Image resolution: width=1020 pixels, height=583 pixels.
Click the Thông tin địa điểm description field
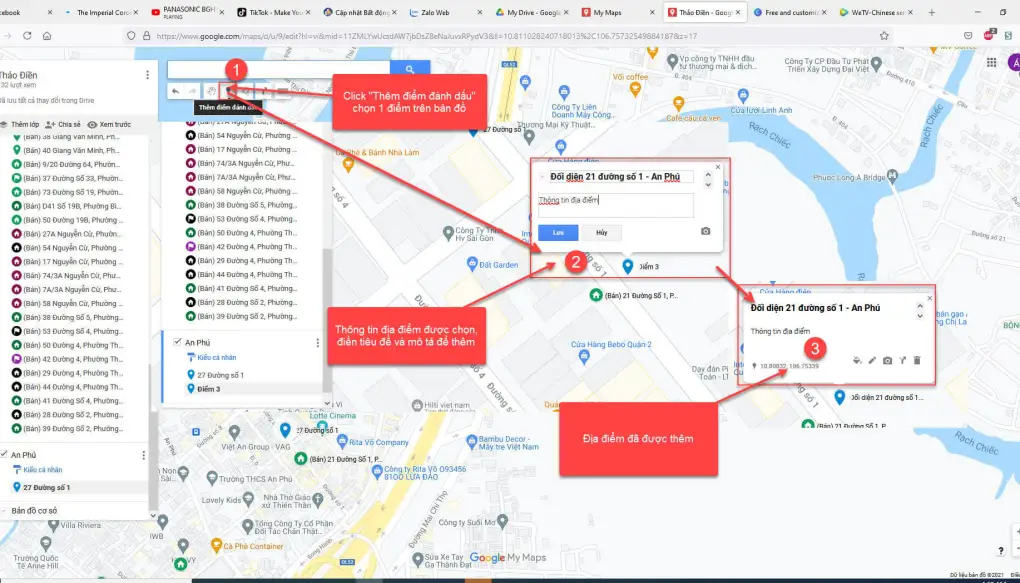[615, 205]
